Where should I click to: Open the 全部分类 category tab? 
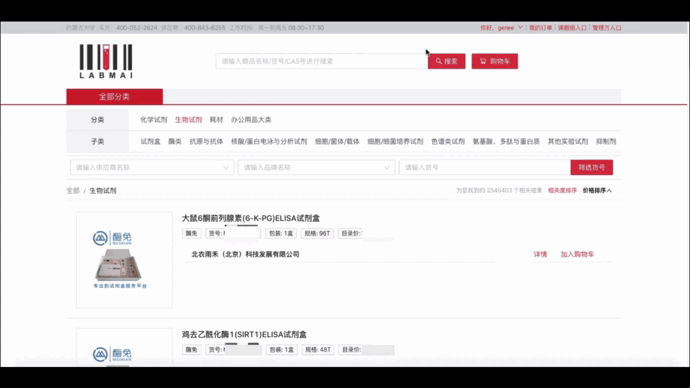coord(114,96)
